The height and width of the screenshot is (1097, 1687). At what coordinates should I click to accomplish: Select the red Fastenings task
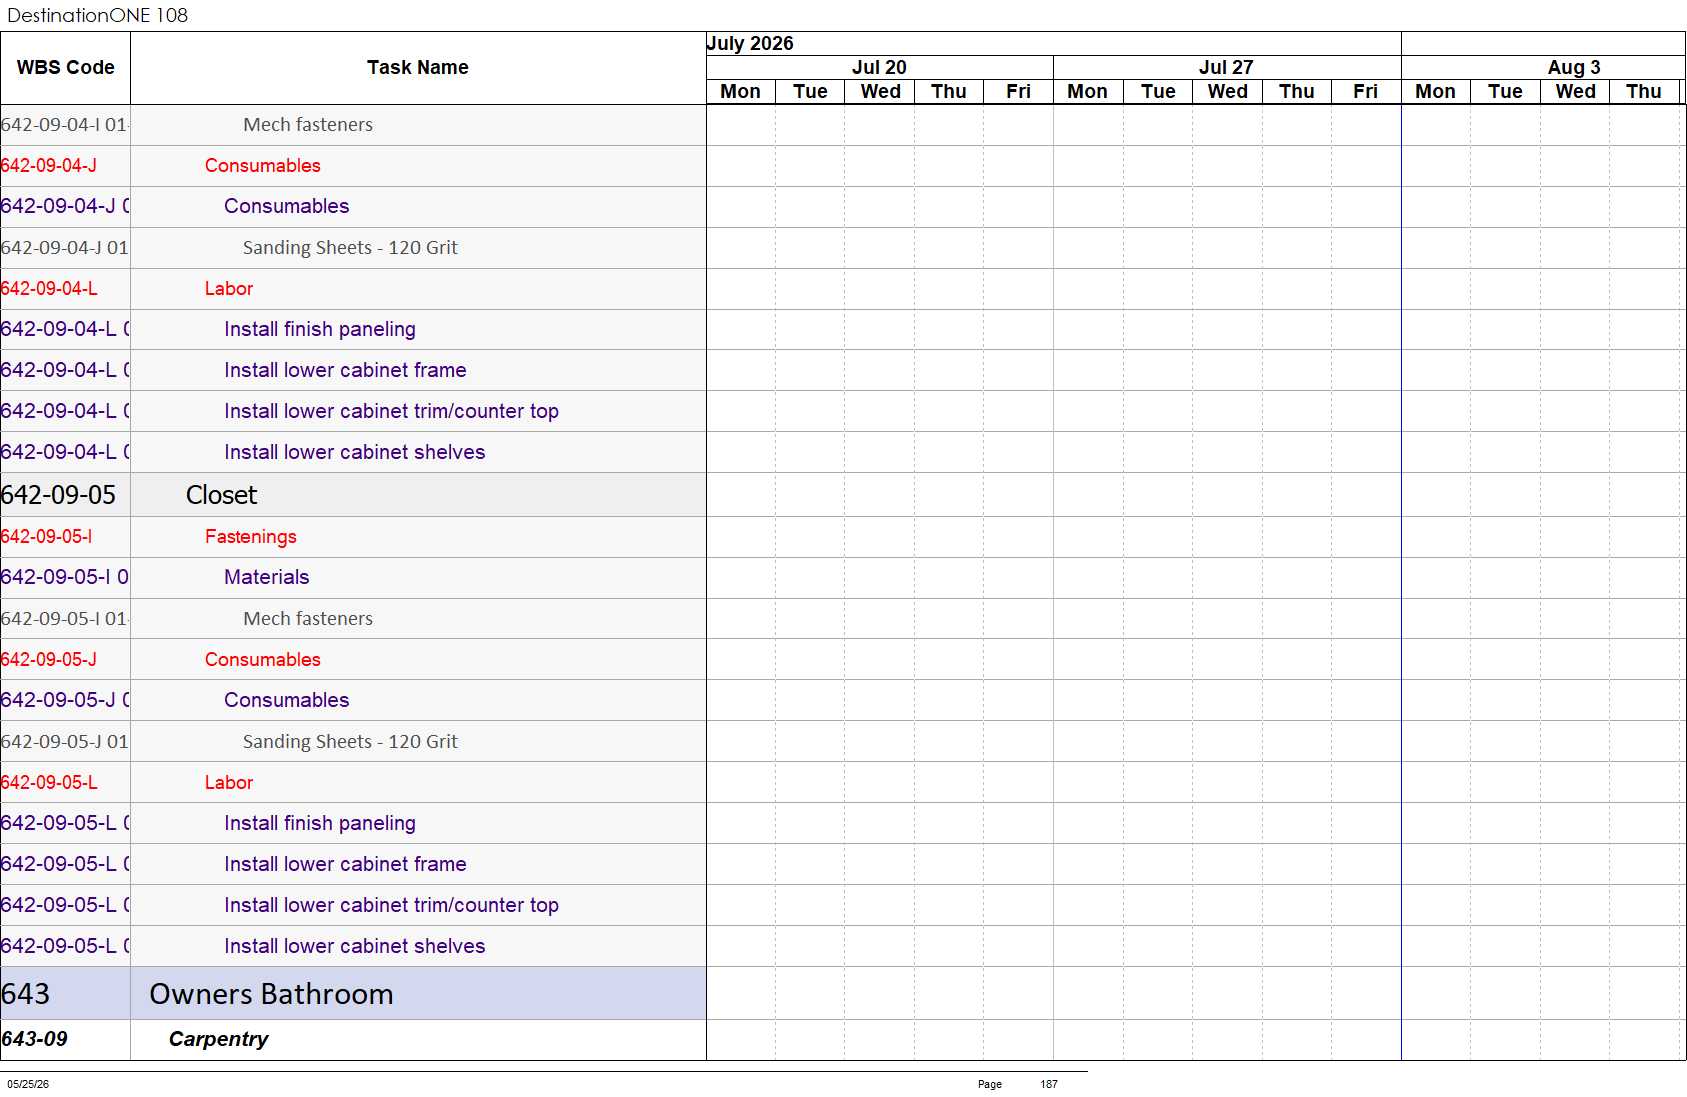pos(251,537)
